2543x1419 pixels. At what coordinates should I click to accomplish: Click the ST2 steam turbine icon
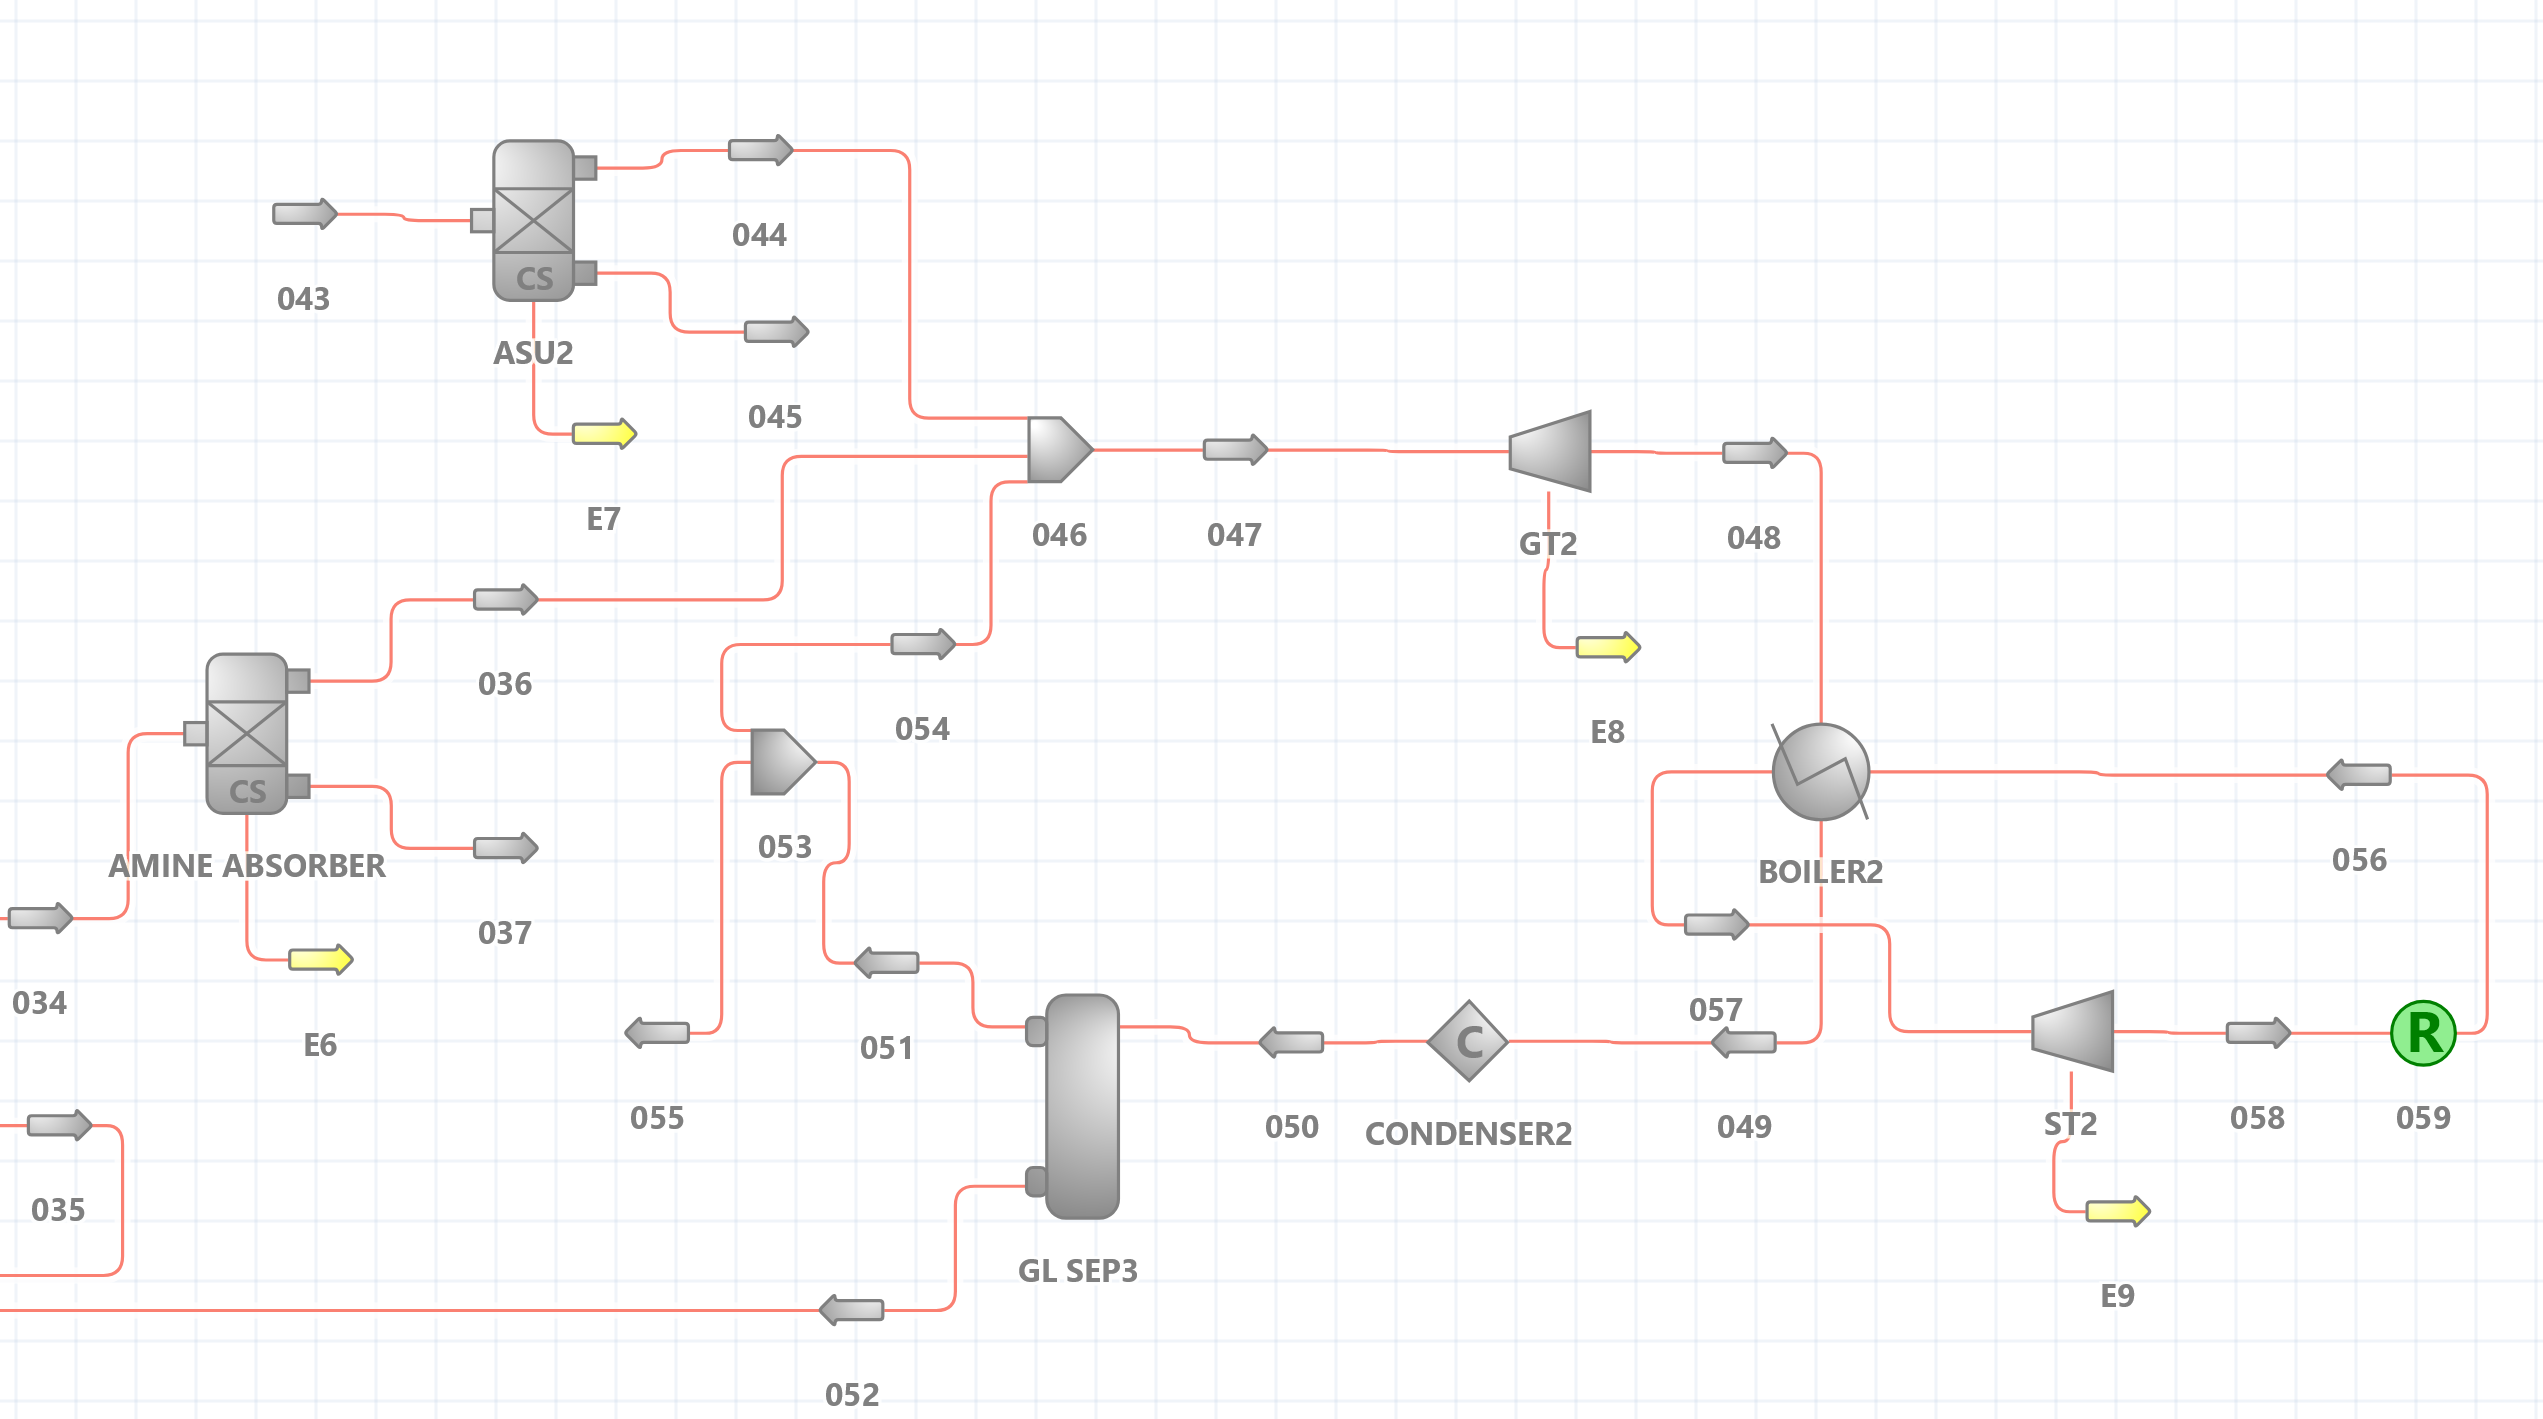[2073, 1031]
